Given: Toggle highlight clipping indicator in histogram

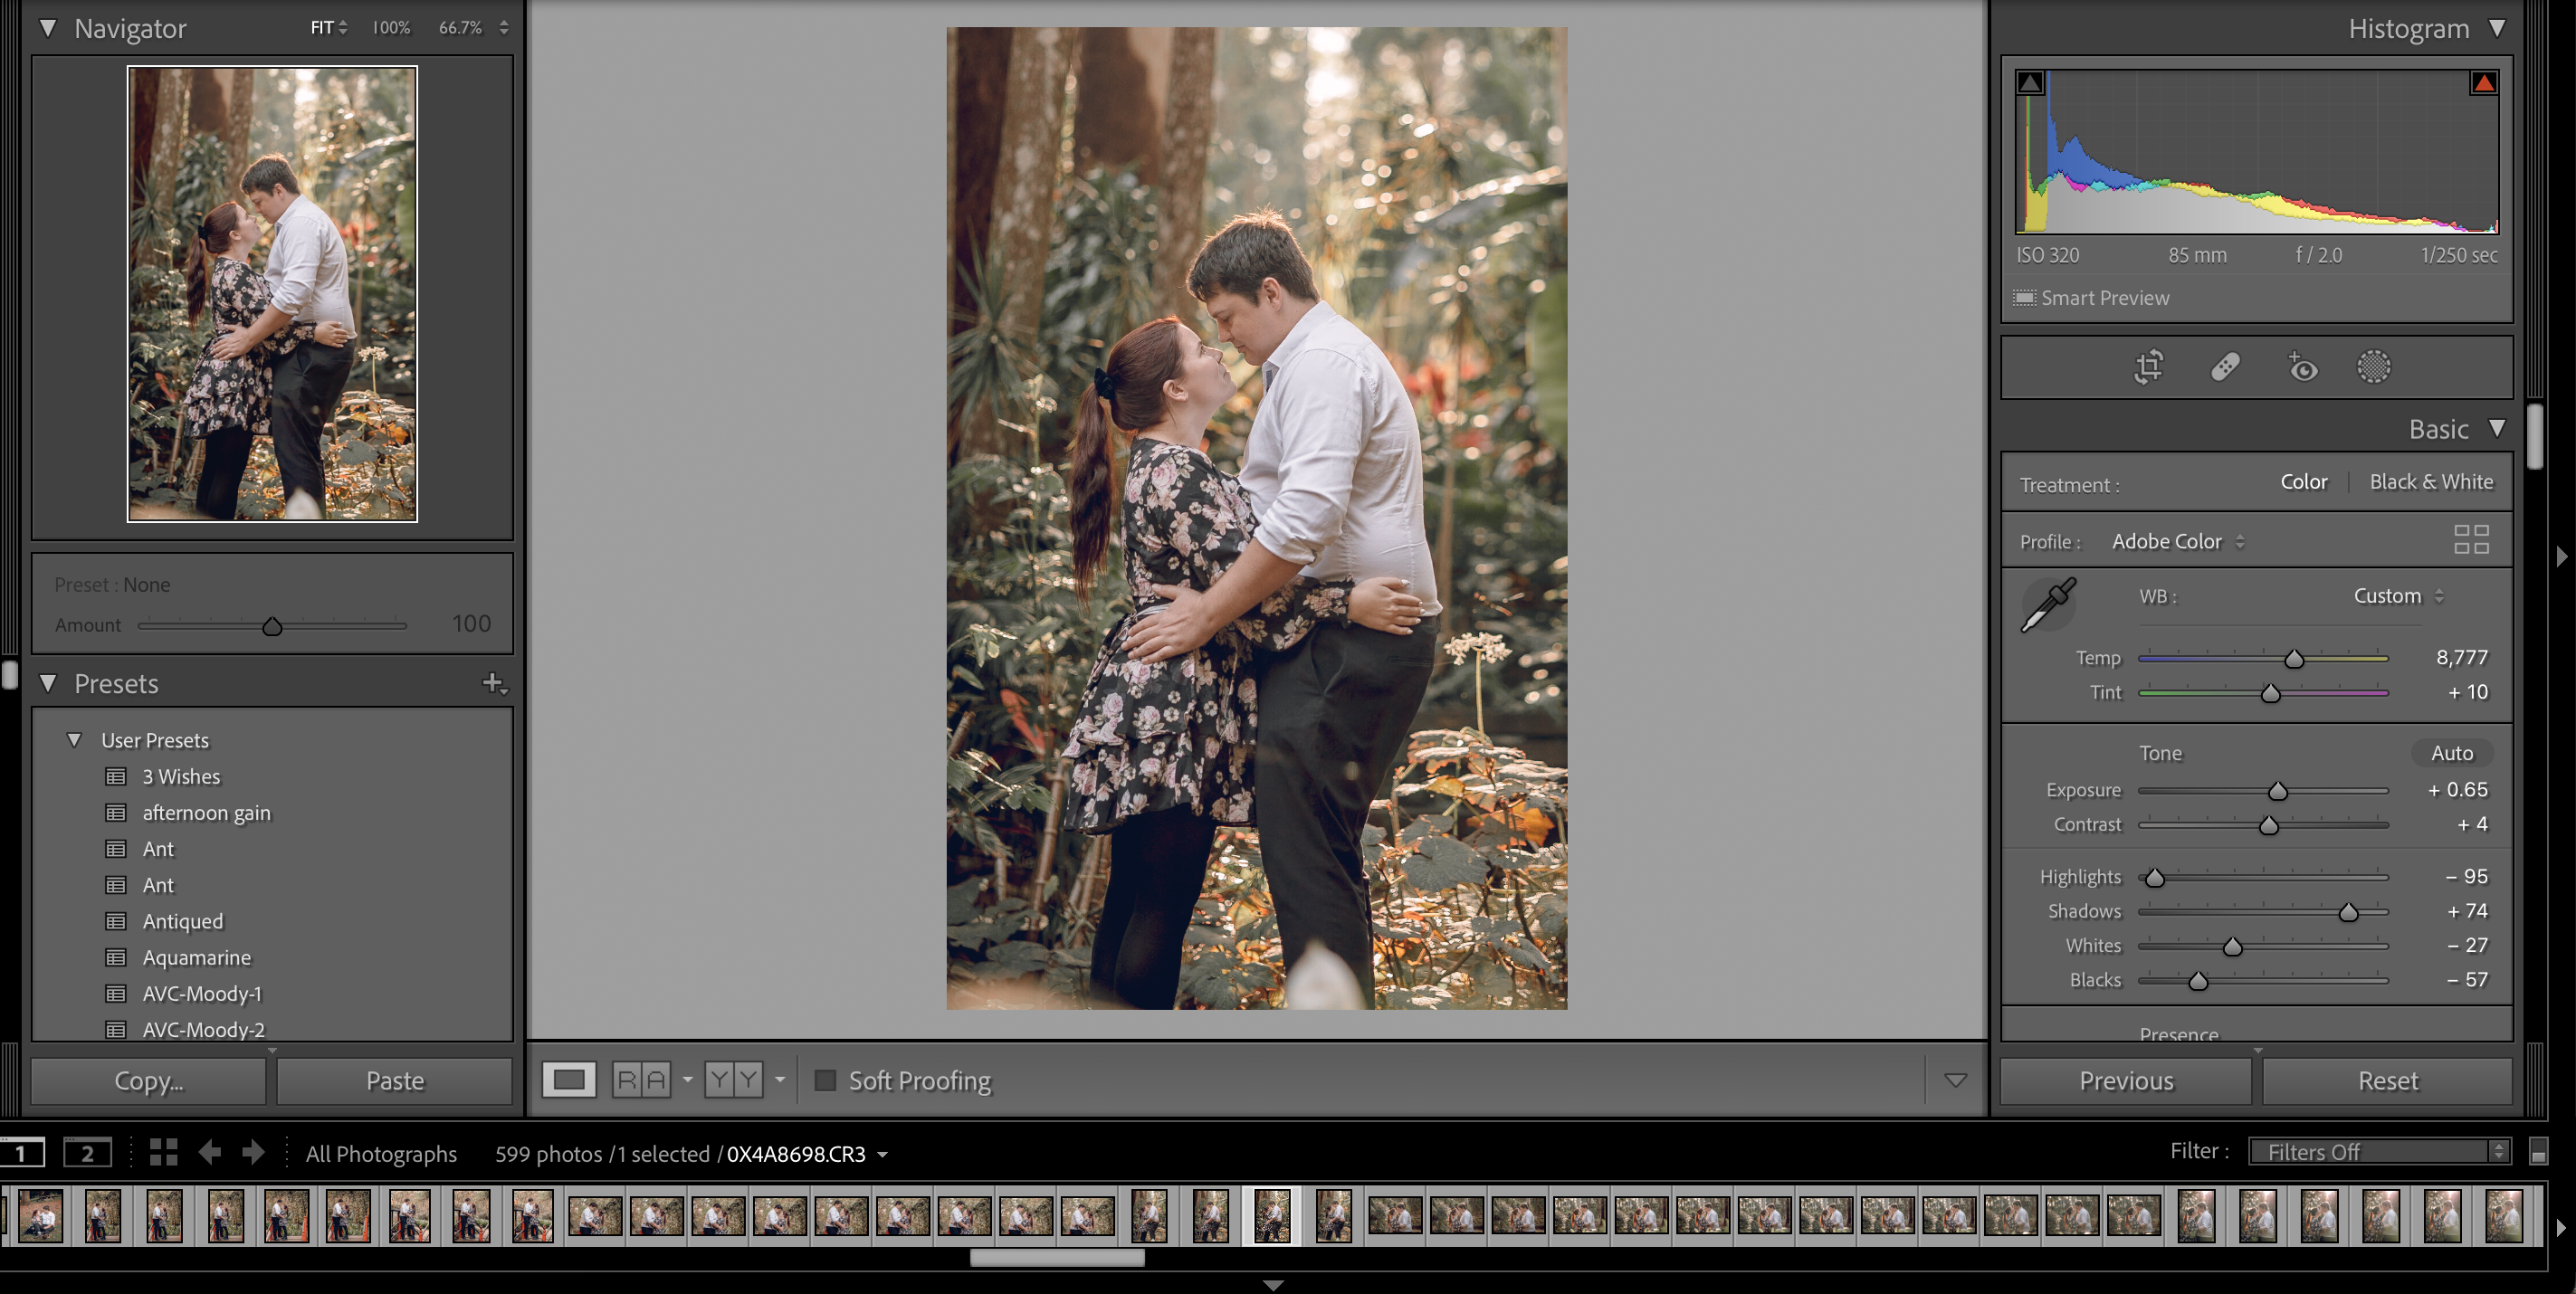Looking at the screenshot, I should coord(2483,83).
